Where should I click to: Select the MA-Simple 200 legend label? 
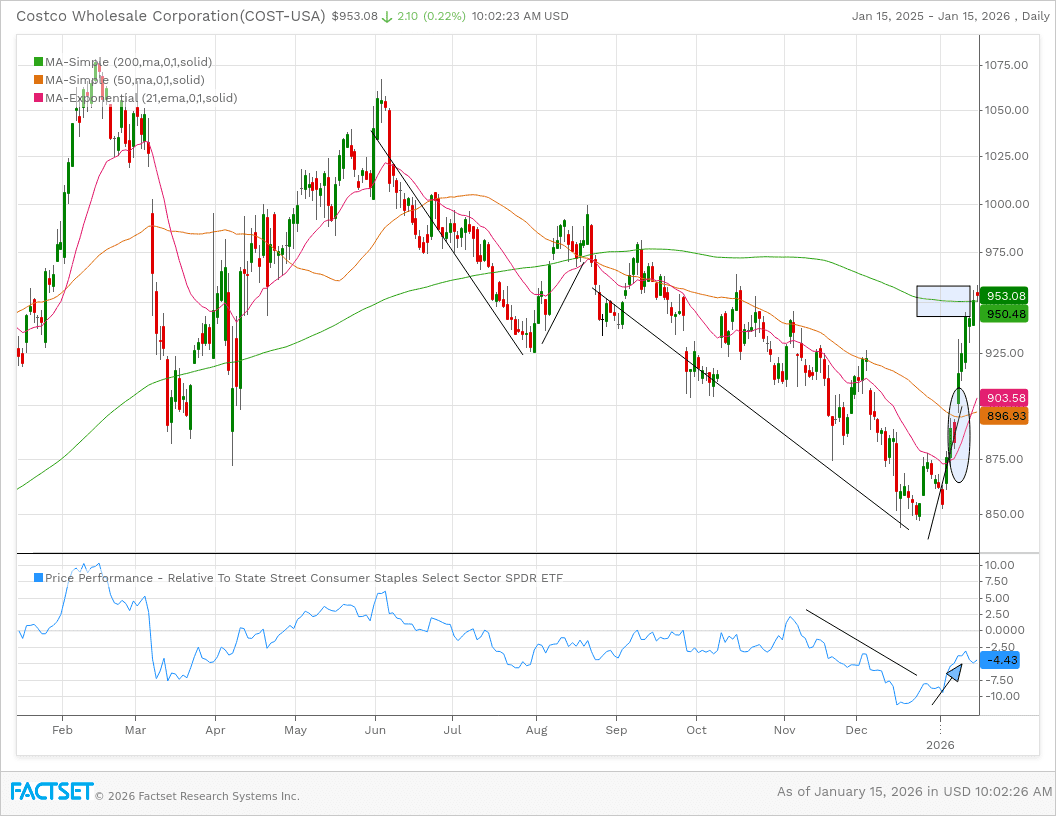(x=128, y=62)
